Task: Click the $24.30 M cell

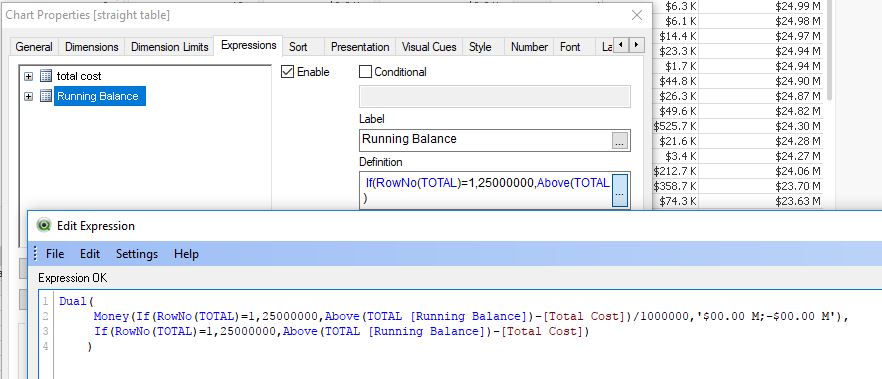Action: (798, 126)
